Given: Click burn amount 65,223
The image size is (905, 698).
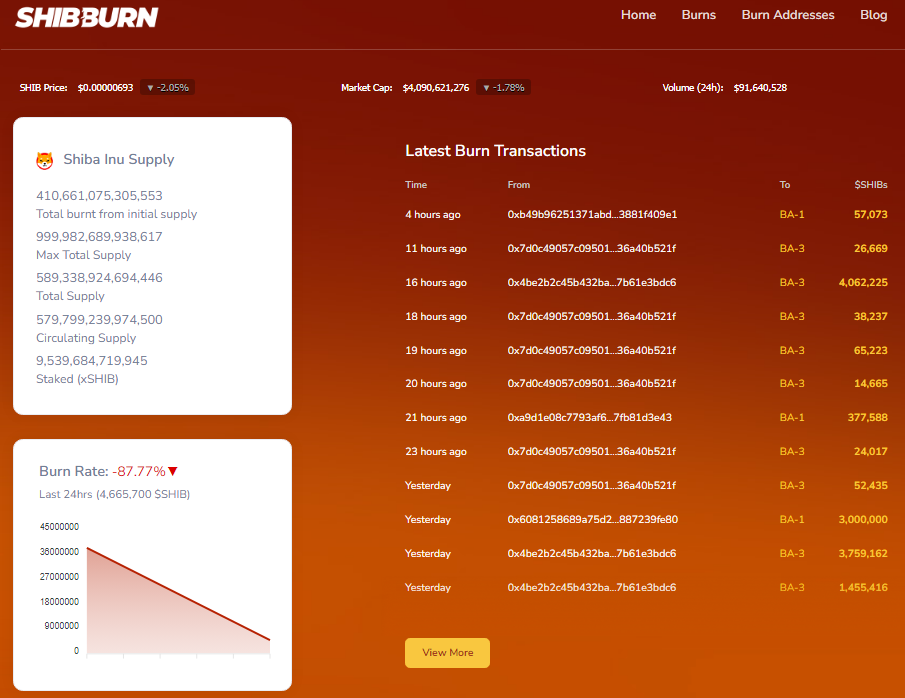Looking at the screenshot, I should (x=870, y=350).
